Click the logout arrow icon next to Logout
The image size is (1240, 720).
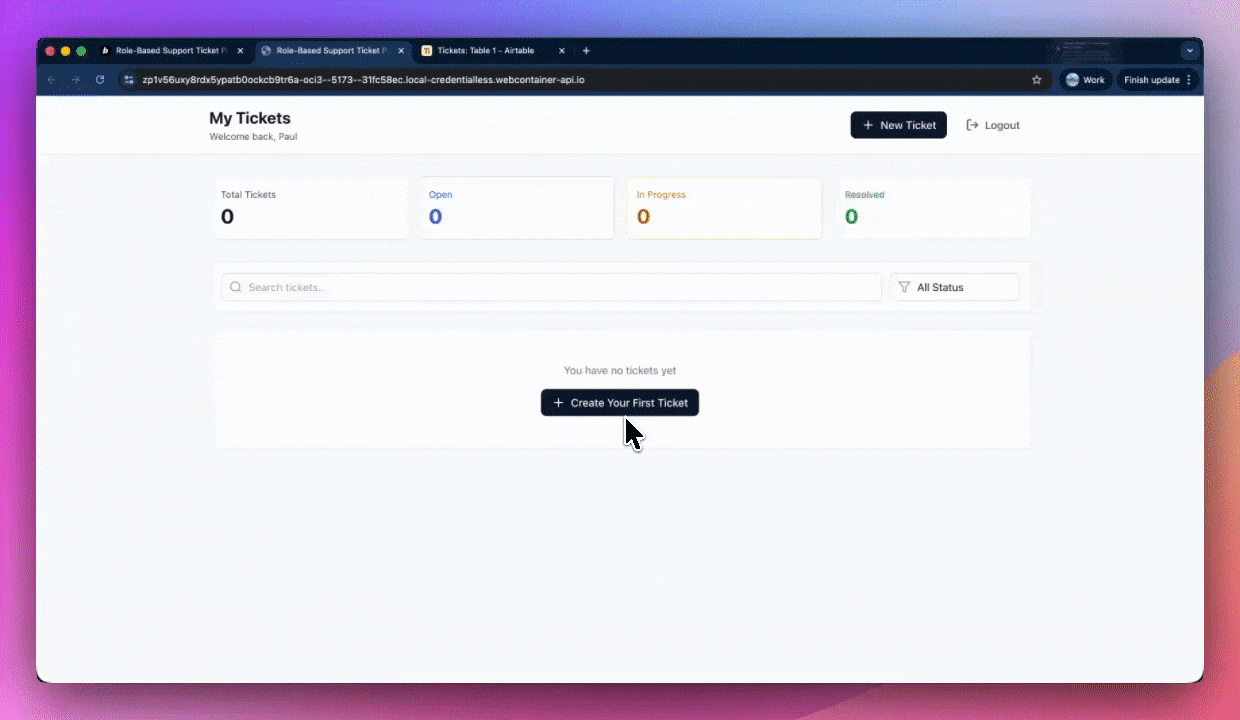coord(971,124)
